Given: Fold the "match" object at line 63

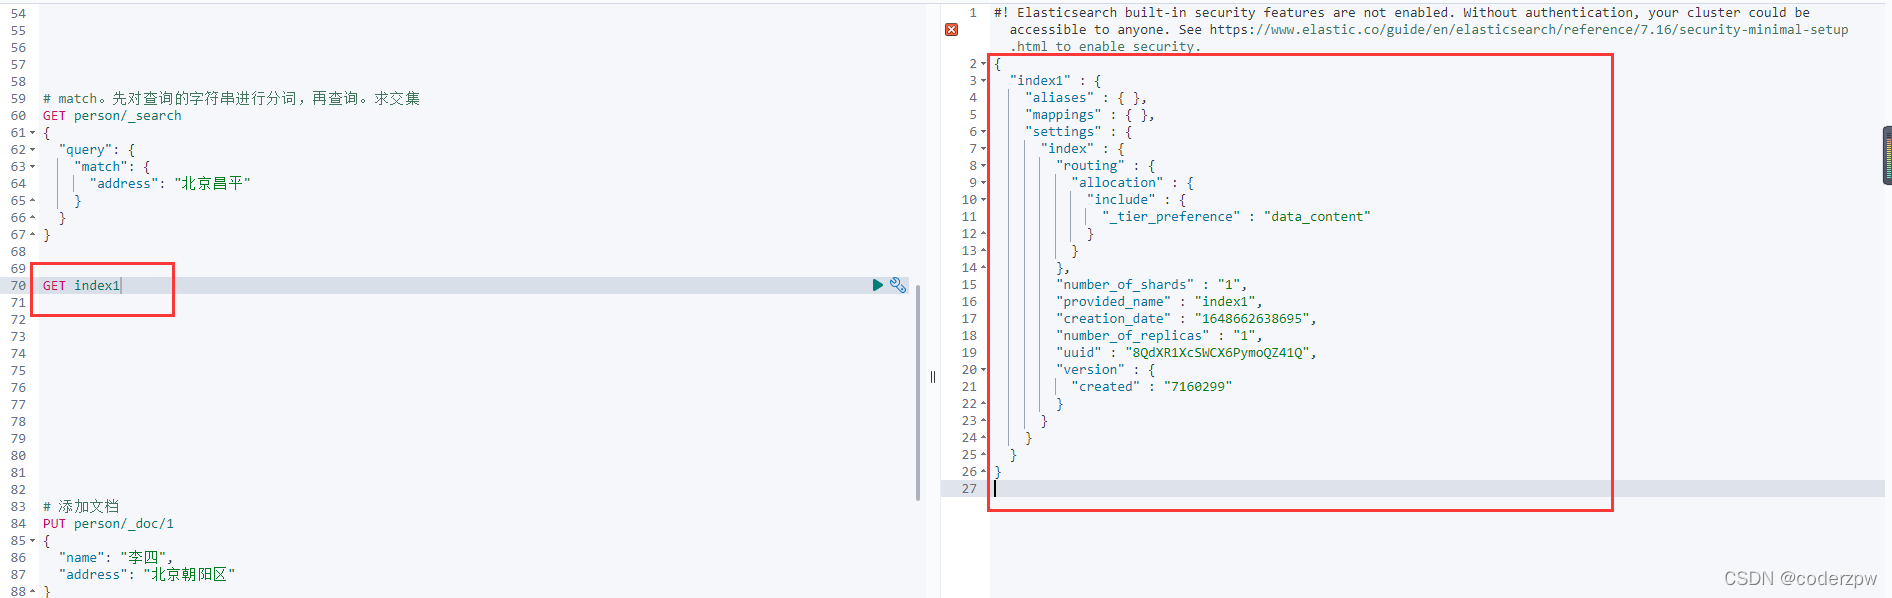Looking at the screenshot, I should (32, 167).
